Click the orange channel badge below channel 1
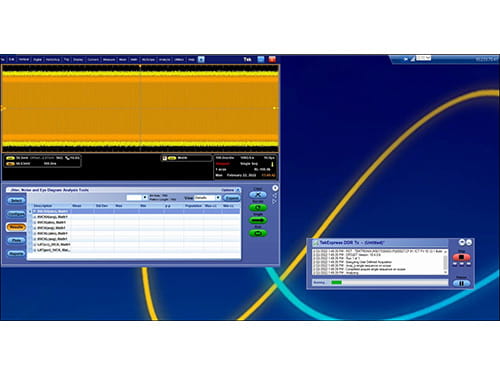Image resolution: width=500 pixels, height=375 pixels. pos(10,164)
